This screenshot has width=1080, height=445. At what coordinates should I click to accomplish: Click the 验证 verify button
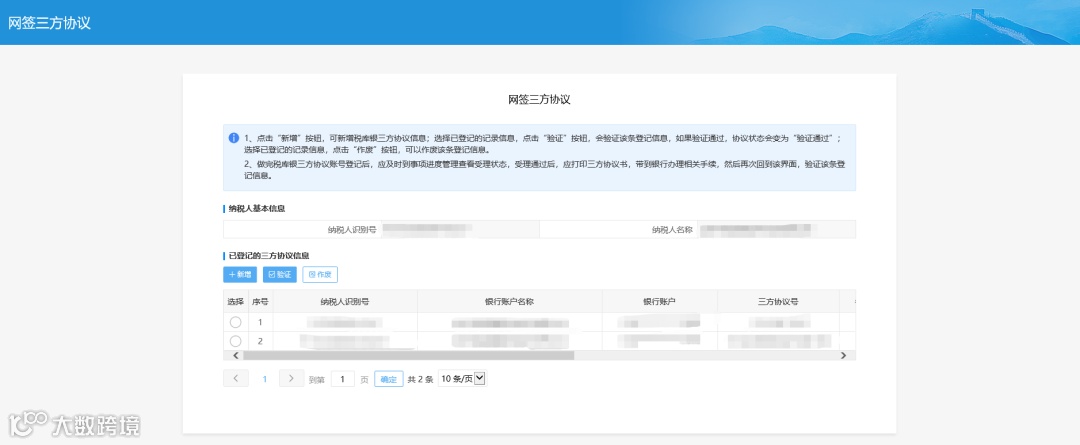[x=280, y=274]
